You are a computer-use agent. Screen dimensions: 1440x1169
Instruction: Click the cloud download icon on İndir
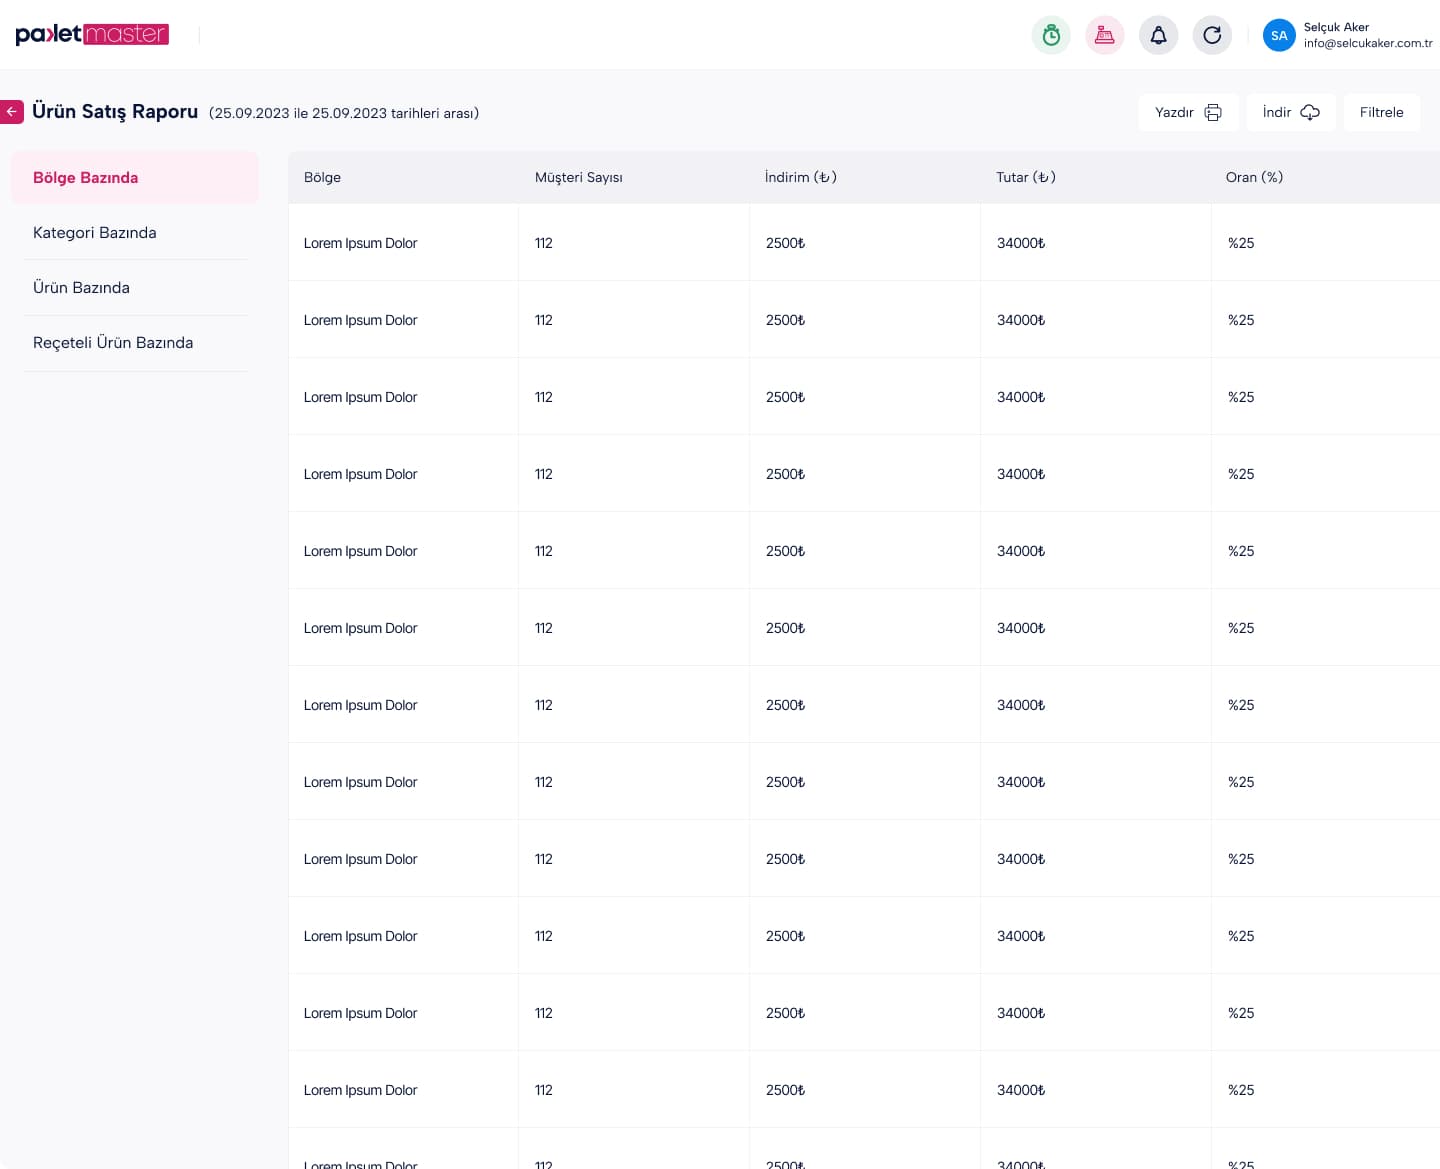[1310, 112]
